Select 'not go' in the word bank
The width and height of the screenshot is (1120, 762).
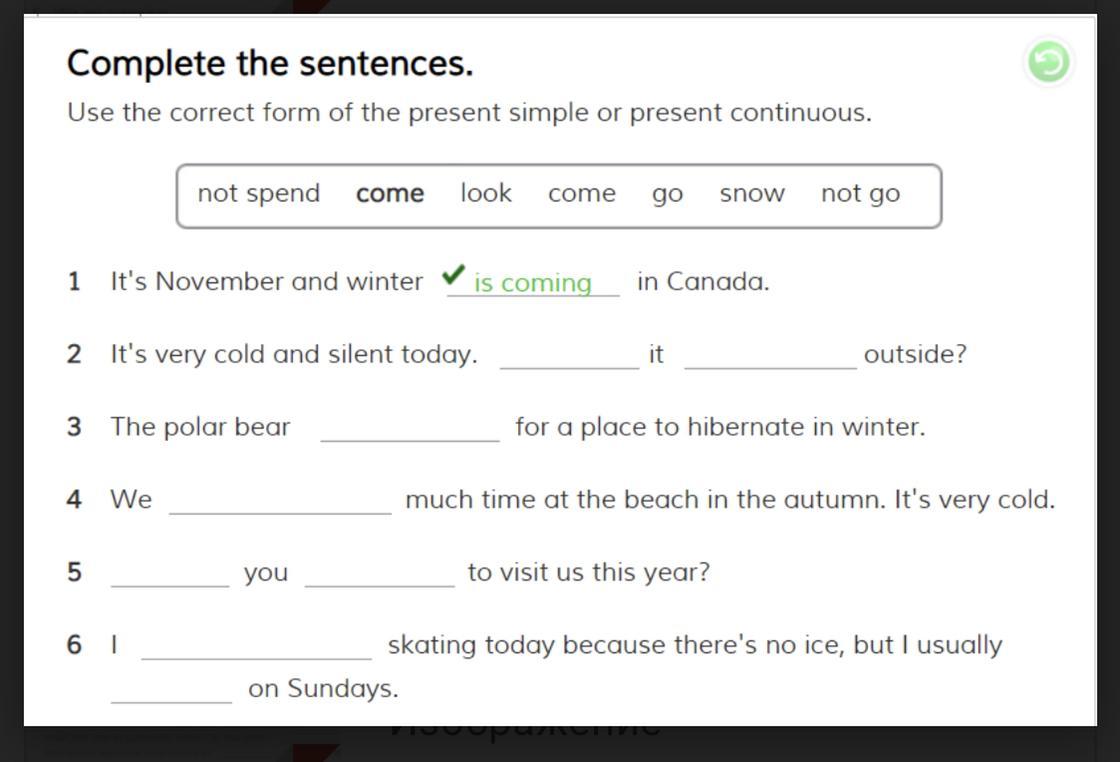click(860, 194)
